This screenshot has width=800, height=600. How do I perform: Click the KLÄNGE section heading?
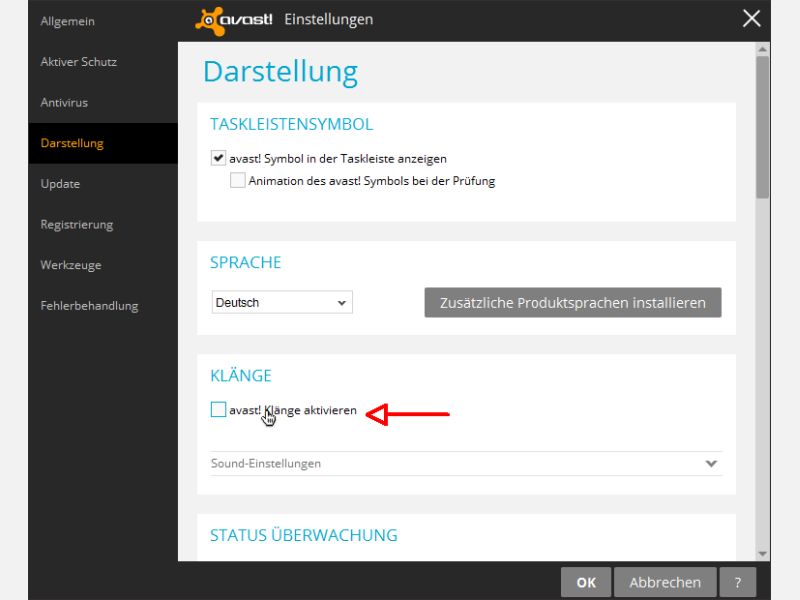tap(241, 375)
